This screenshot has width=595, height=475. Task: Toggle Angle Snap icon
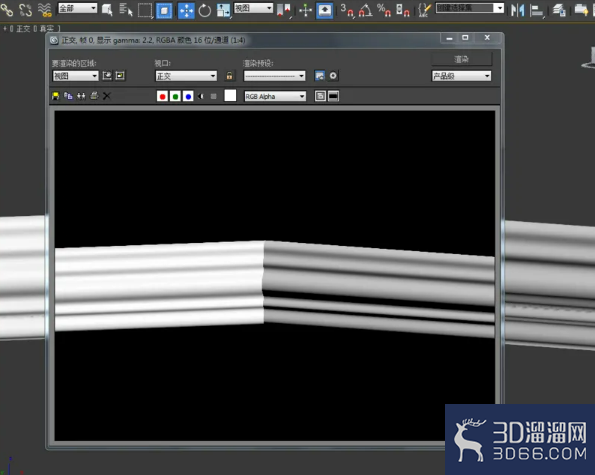[365, 10]
